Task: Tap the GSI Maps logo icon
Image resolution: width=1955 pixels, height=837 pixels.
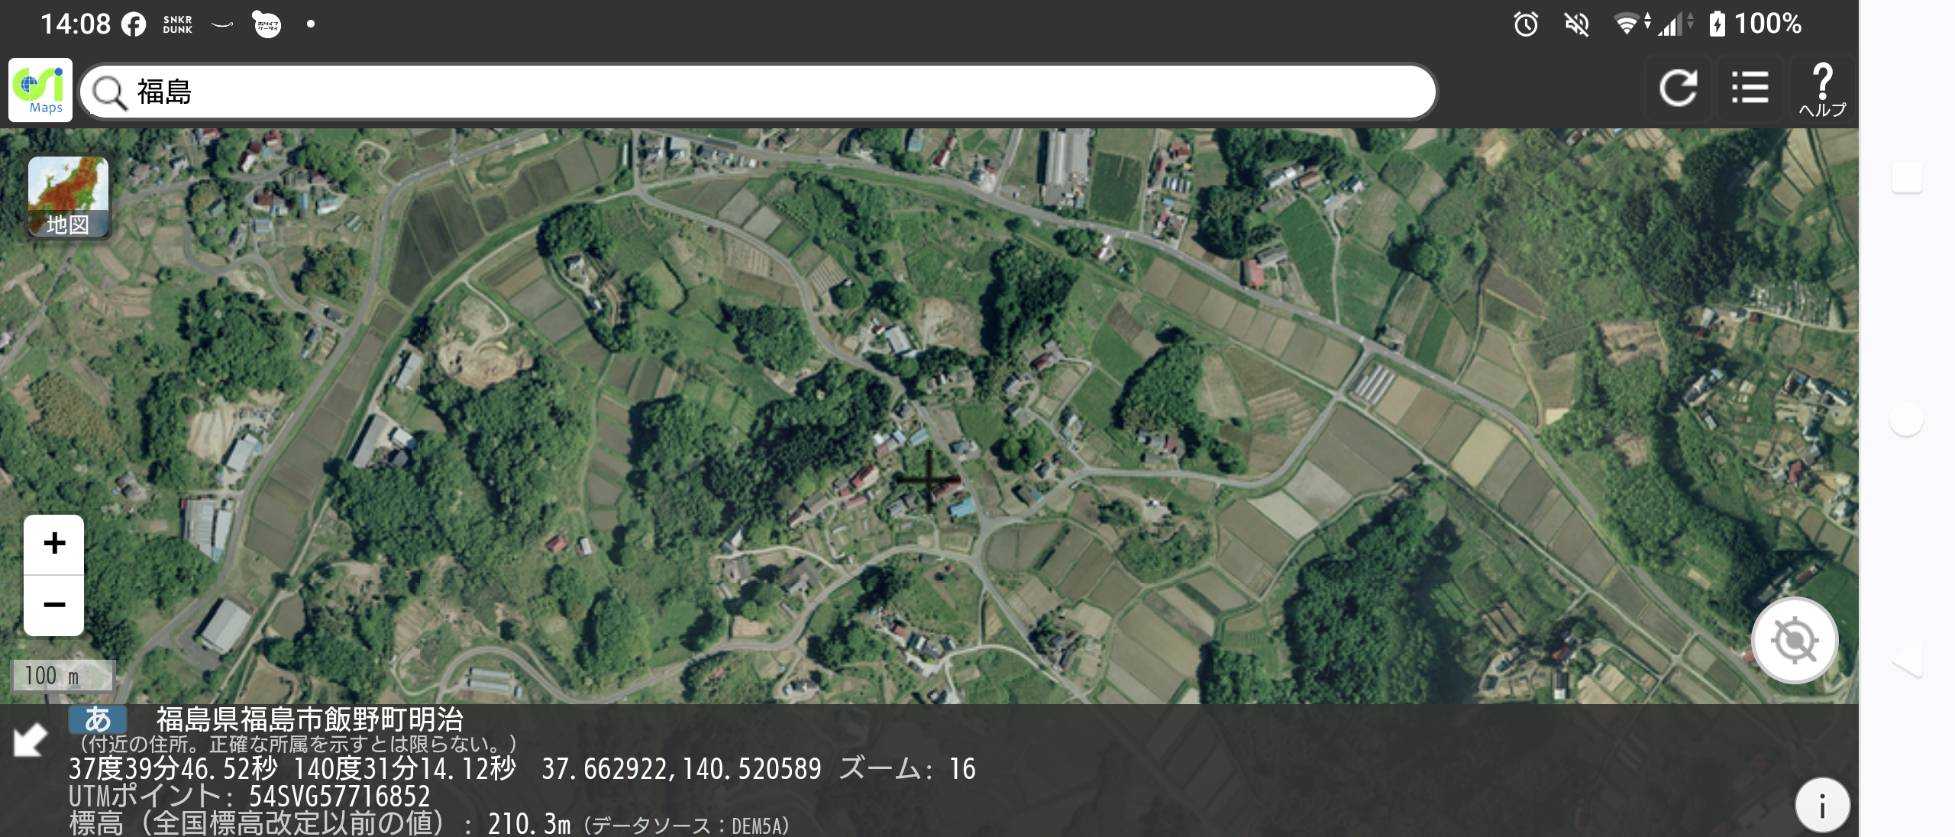Action: pyautogui.click(x=40, y=90)
